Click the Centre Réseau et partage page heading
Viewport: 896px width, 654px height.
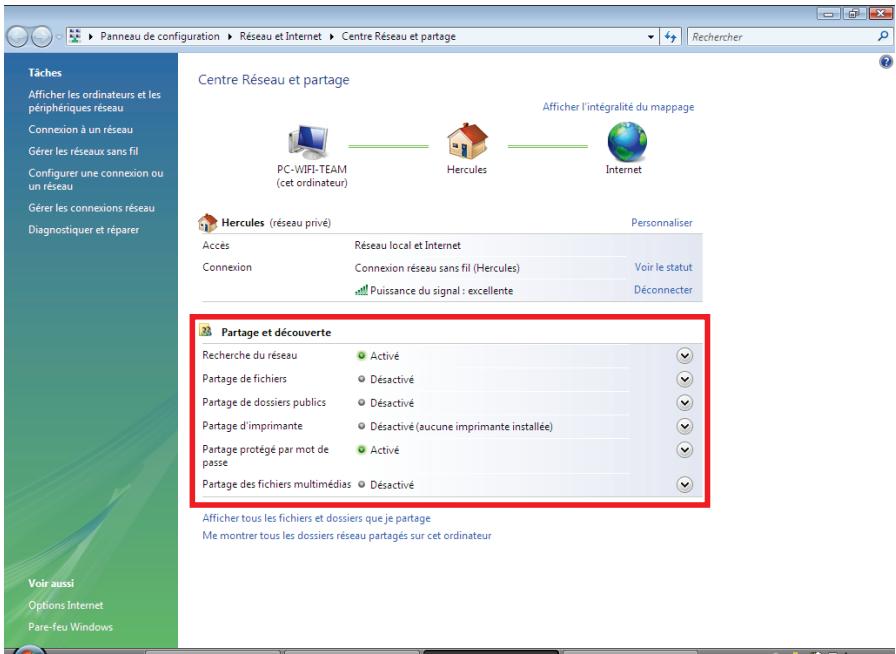click(274, 79)
